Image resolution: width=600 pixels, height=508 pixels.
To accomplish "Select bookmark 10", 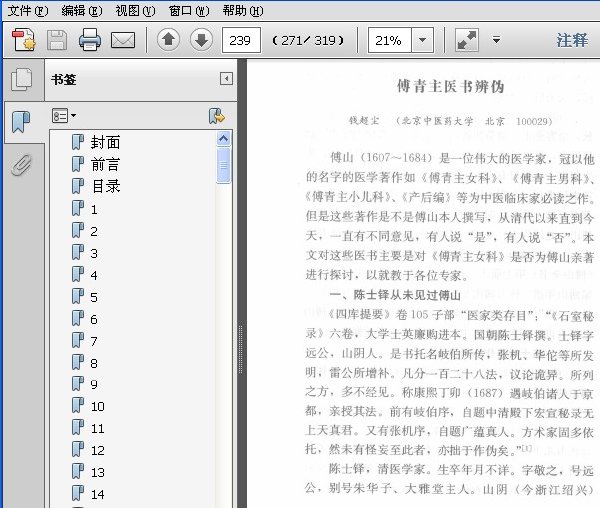I will click(98, 407).
